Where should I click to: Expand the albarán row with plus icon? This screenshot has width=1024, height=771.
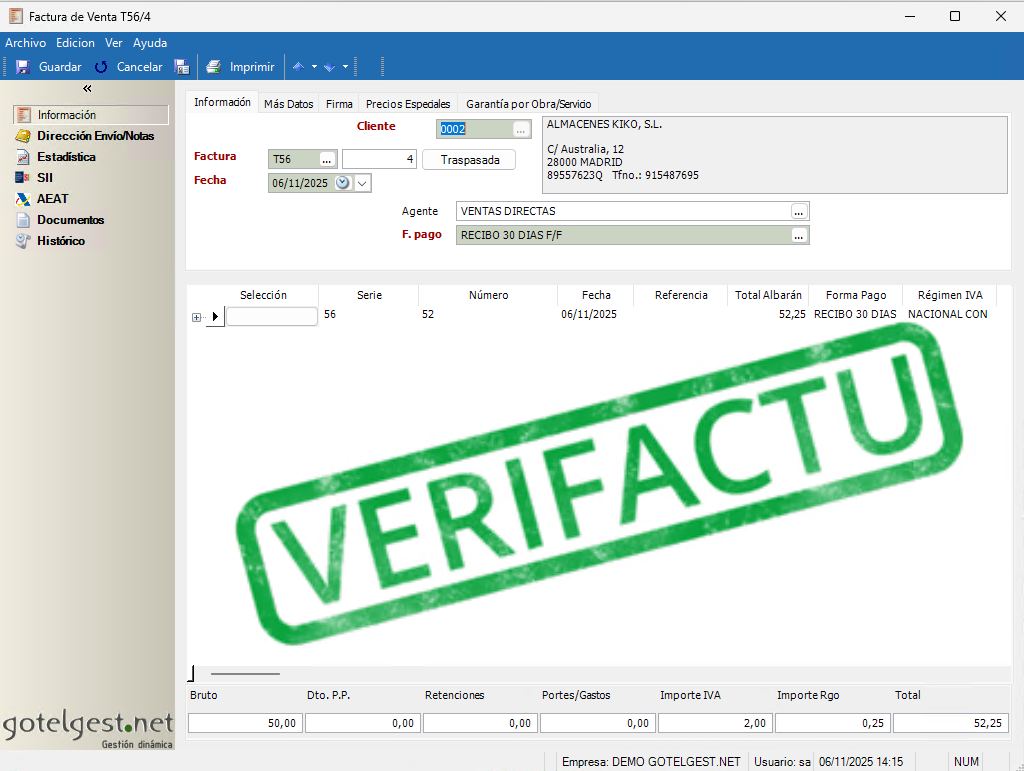click(x=196, y=317)
